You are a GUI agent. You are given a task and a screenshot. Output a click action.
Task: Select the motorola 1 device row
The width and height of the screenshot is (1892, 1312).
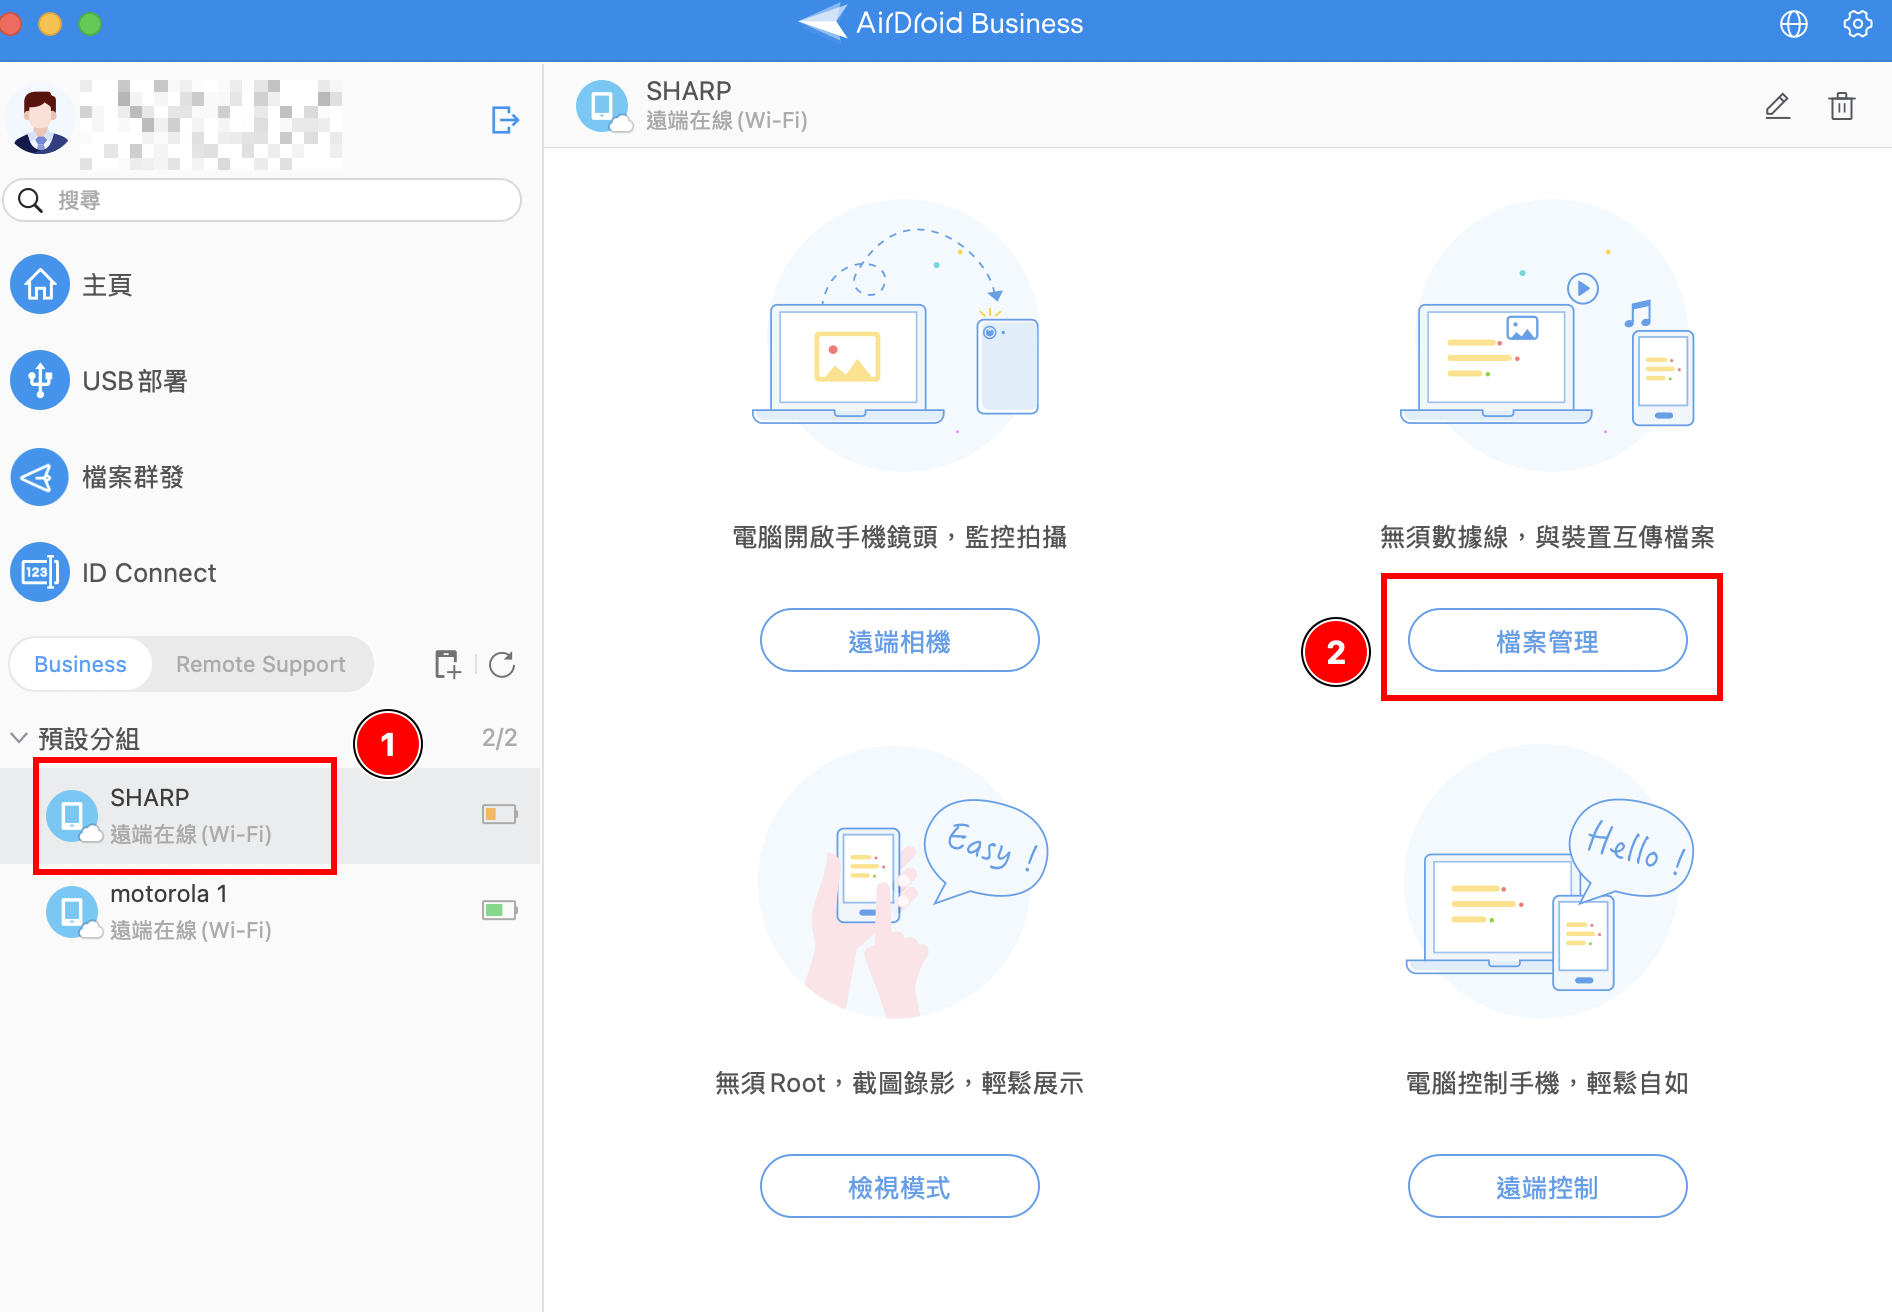pos(270,912)
